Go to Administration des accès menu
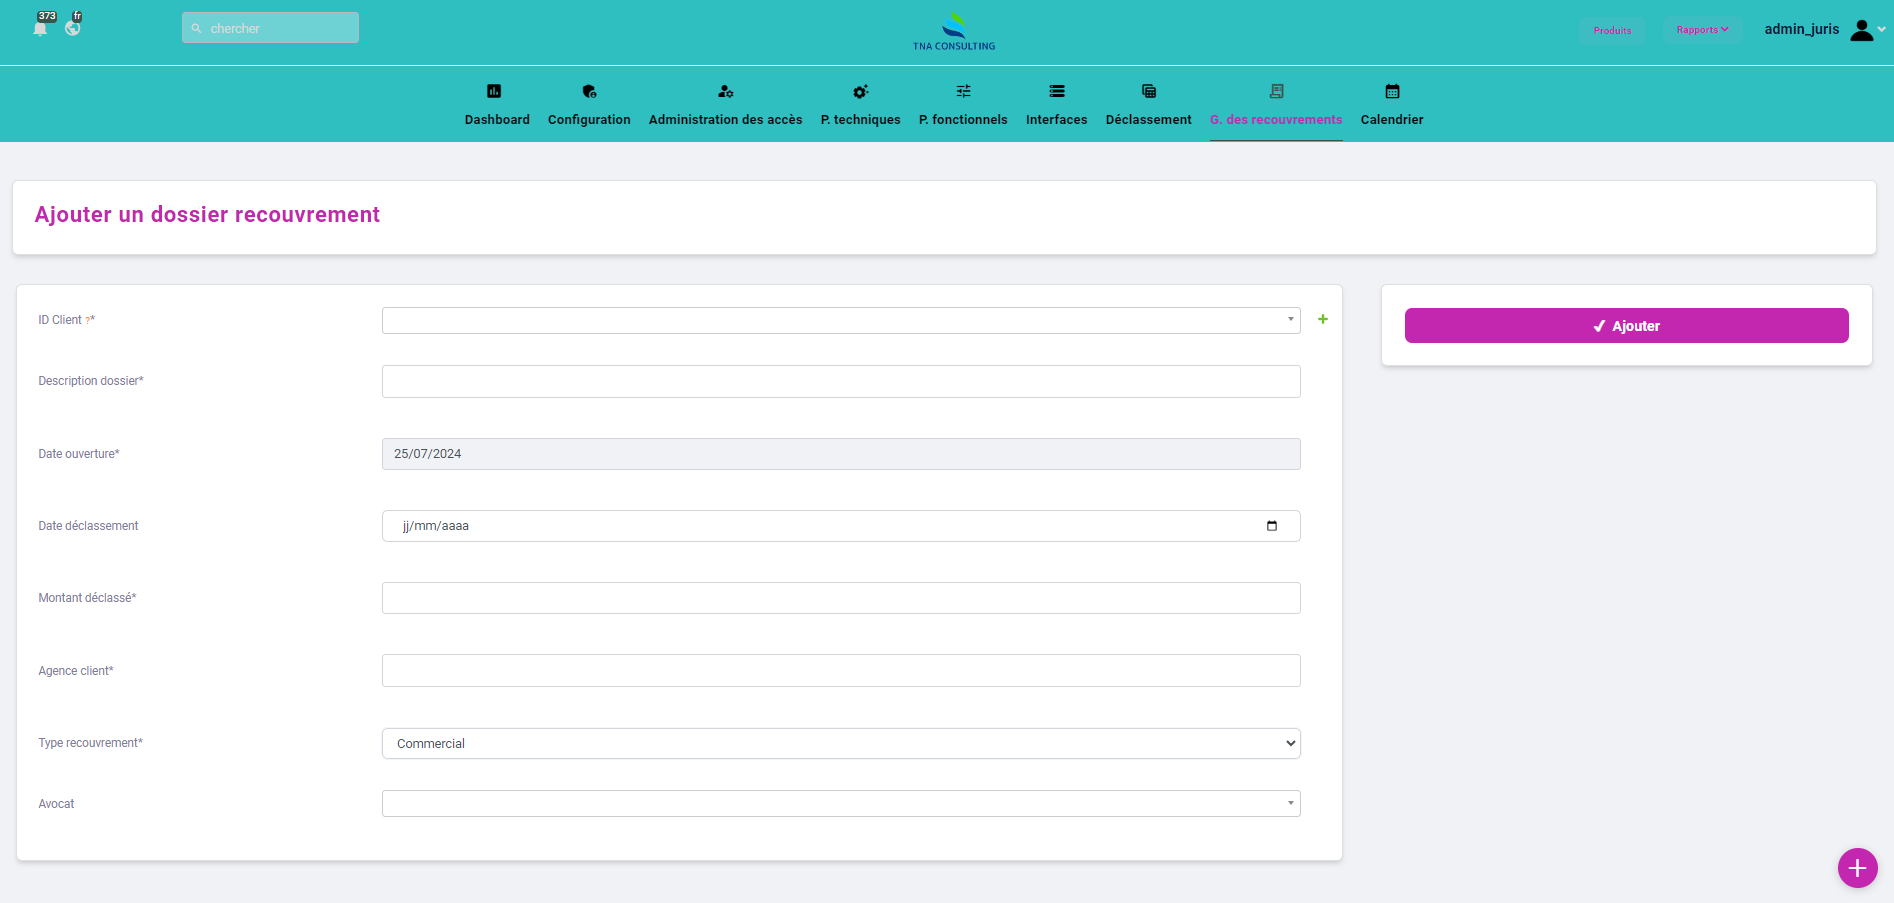 tap(725, 119)
